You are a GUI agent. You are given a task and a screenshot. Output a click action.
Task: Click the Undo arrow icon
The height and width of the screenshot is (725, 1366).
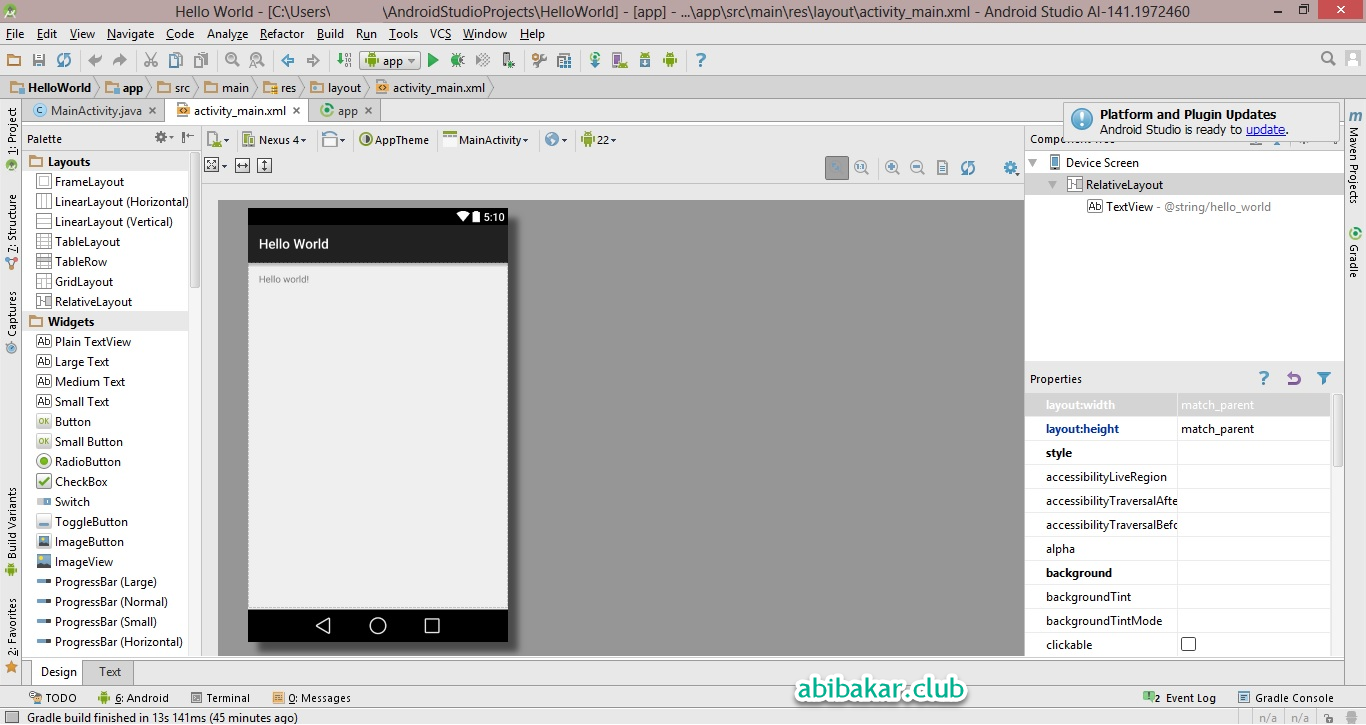click(x=95, y=61)
